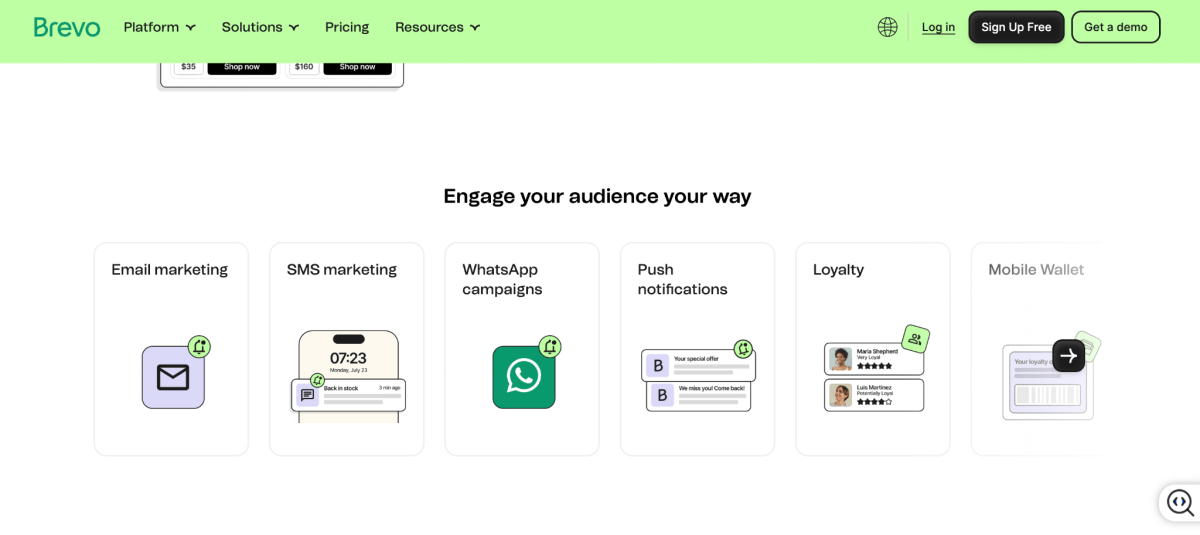This screenshot has width=1200, height=535.
Task: Expand the Resources dropdown
Action: coord(438,27)
